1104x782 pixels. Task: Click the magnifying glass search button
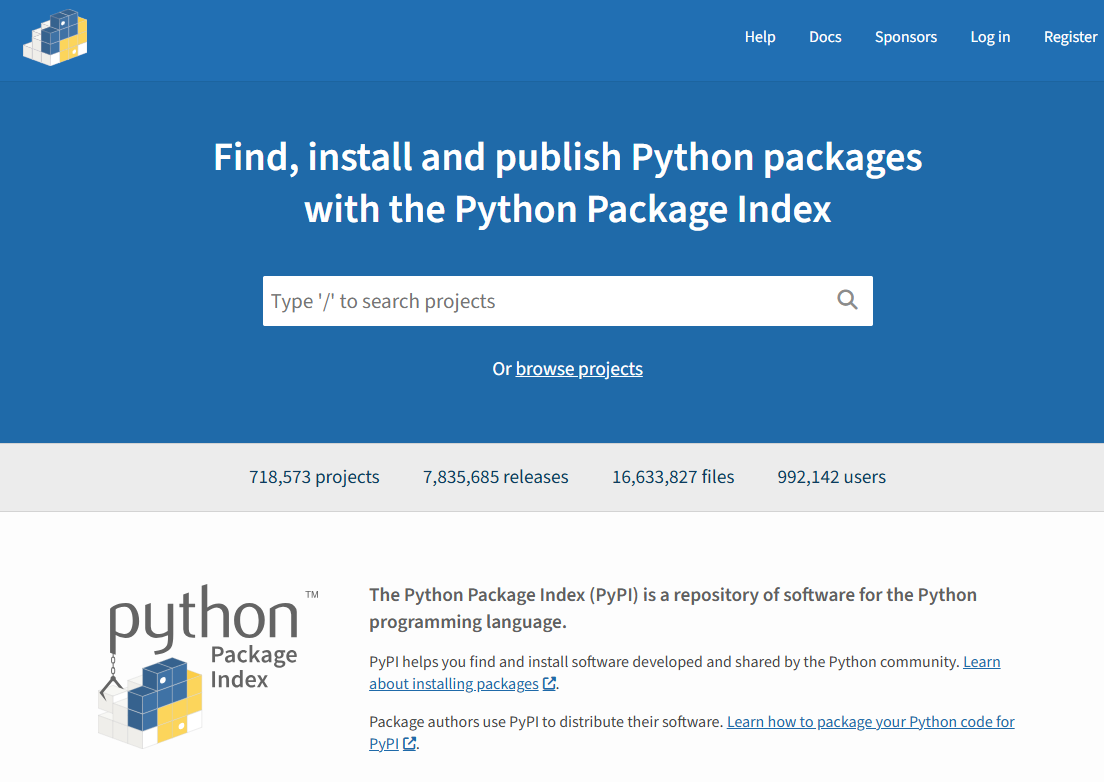[847, 300]
